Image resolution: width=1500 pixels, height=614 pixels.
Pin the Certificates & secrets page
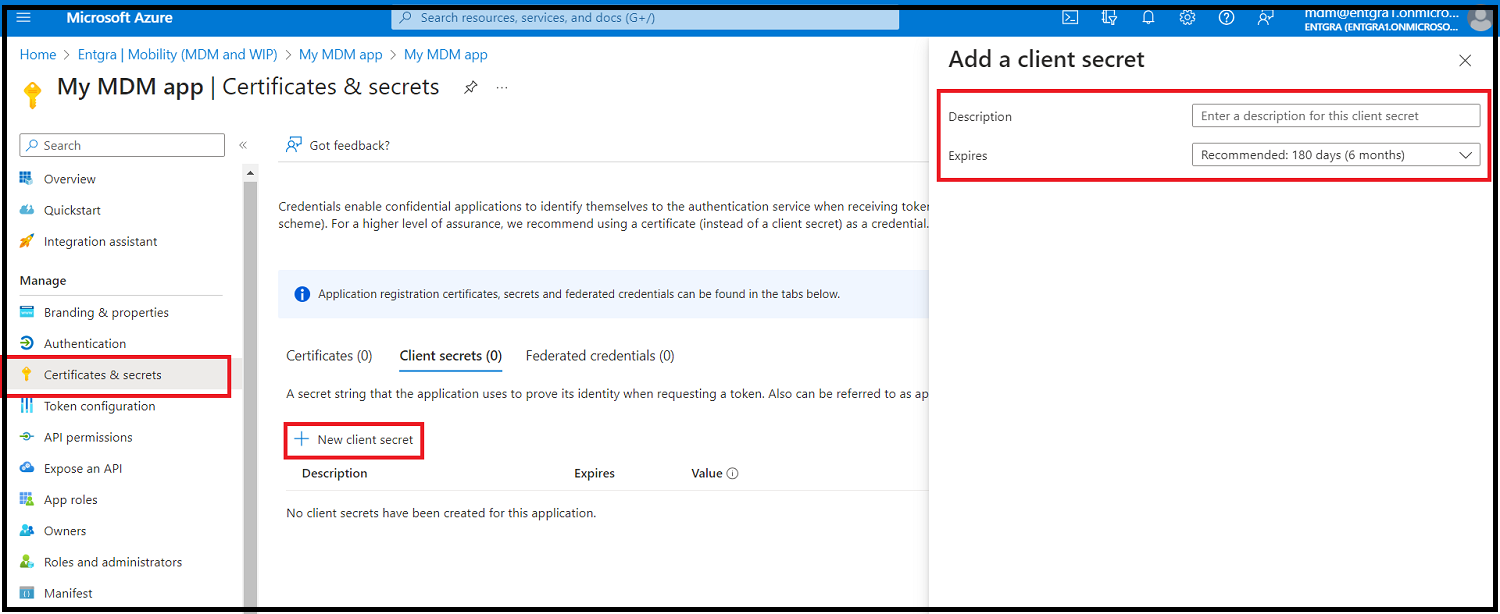[470, 87]
